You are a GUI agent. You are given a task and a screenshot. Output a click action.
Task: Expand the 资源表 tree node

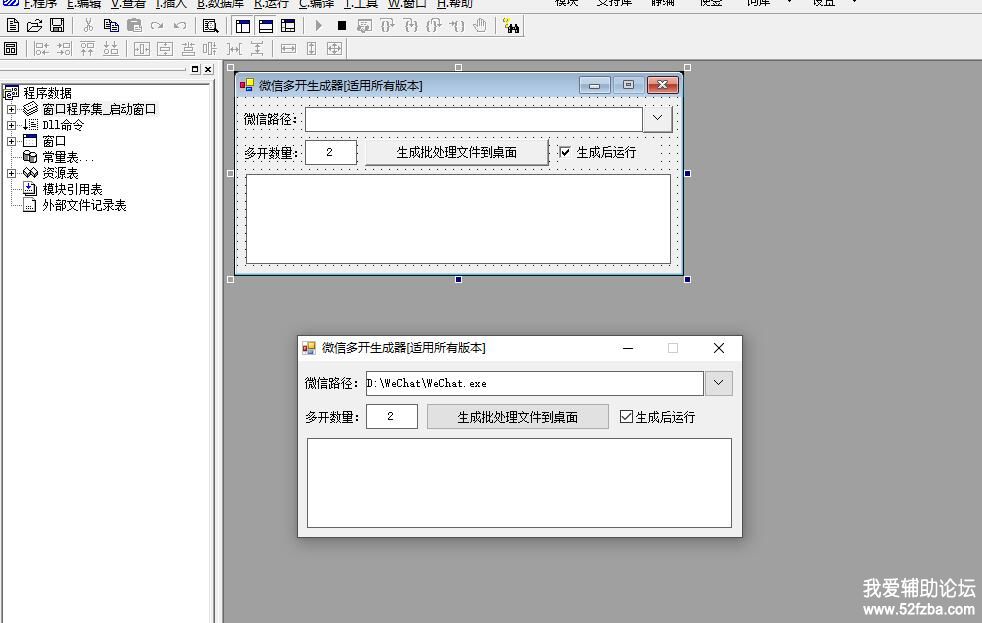pos(11,173)
